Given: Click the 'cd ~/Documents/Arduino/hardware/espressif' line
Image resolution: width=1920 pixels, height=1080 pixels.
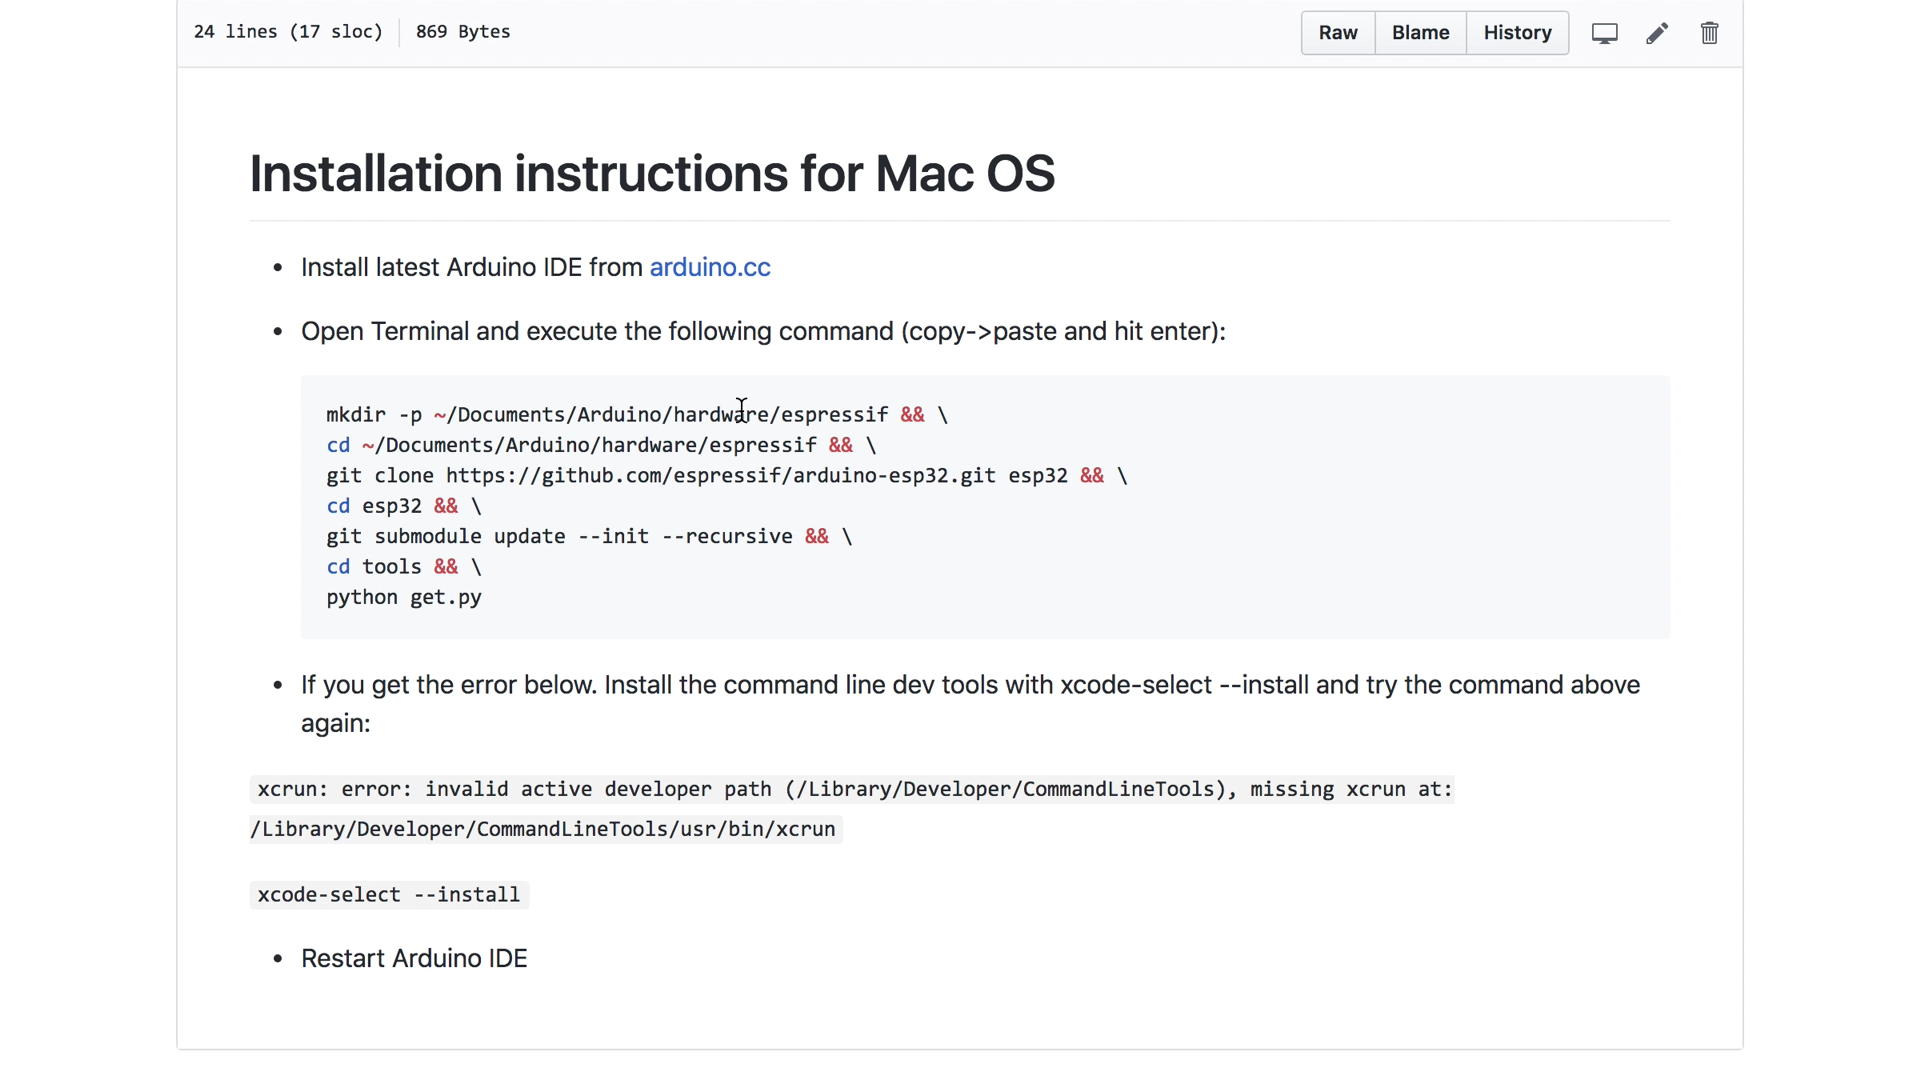Looking at the screenshot, I should (601, 445).
